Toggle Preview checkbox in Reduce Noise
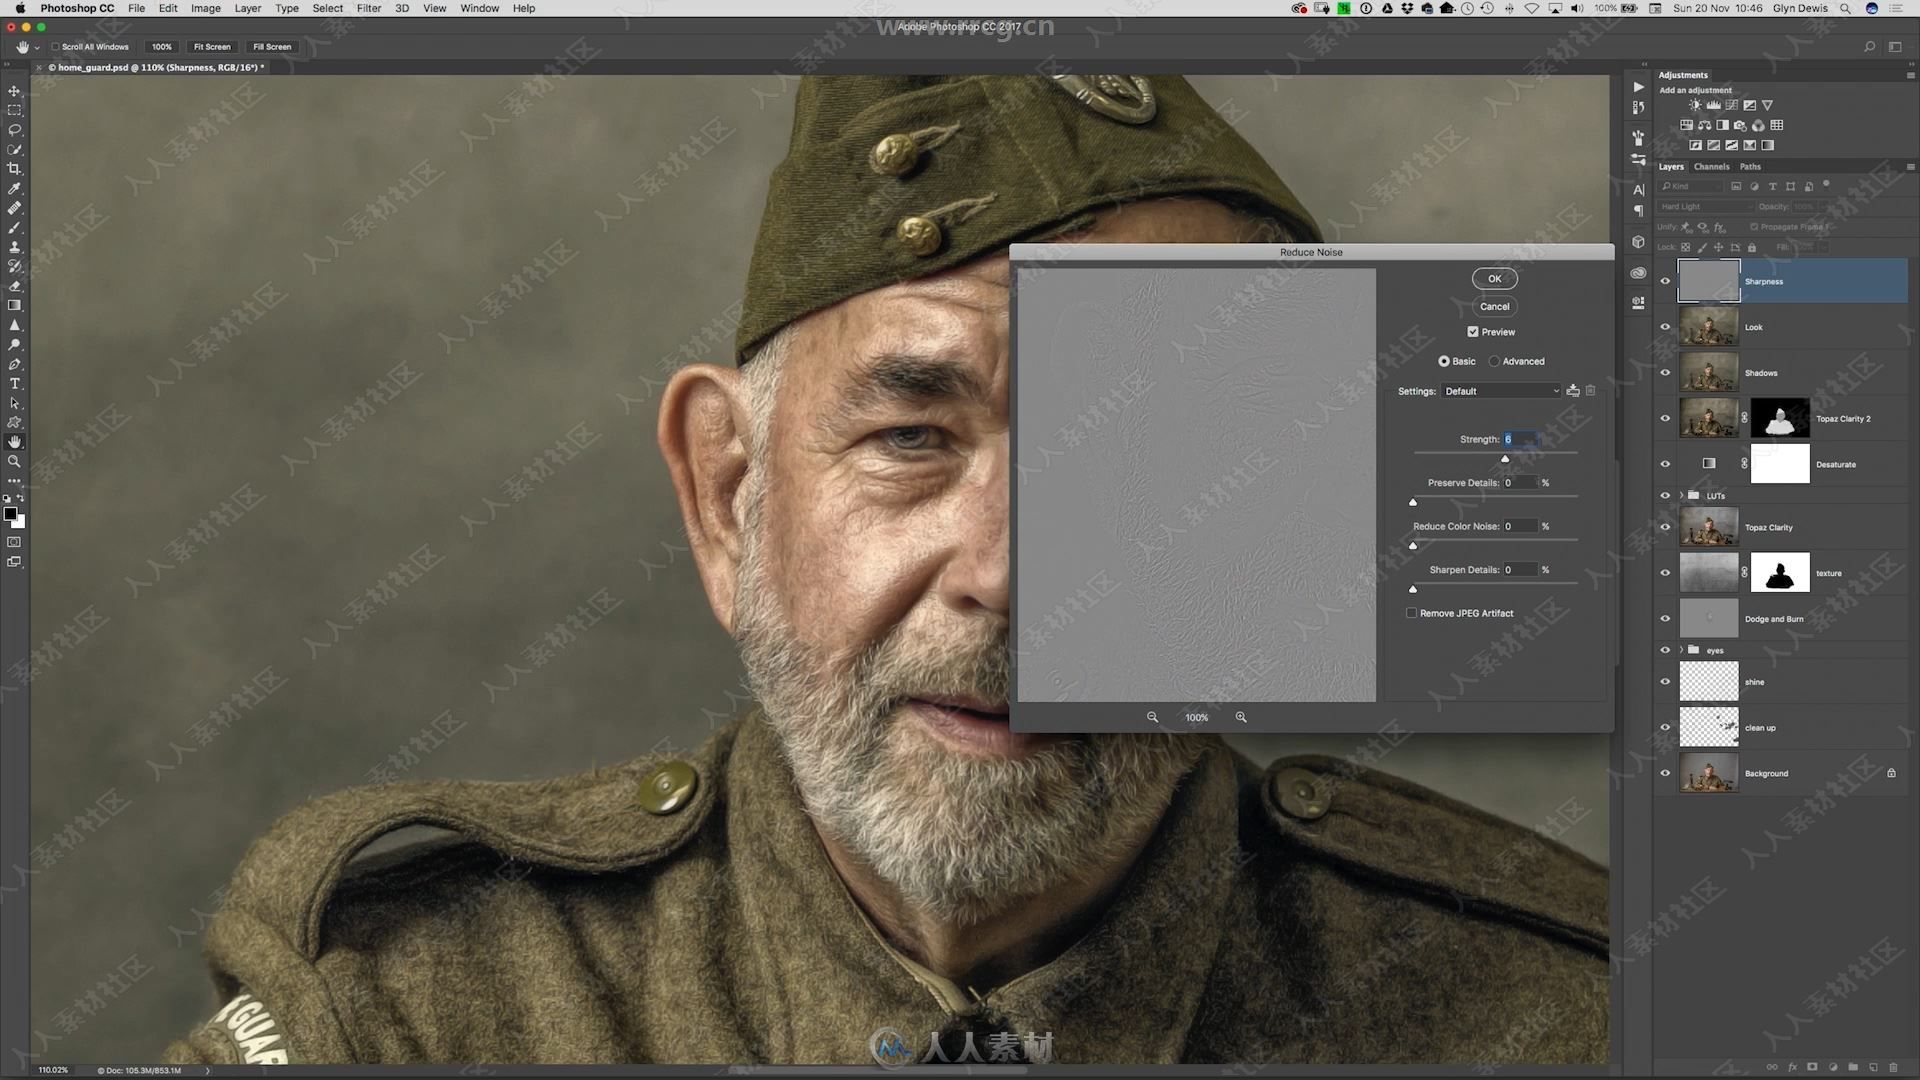Viewport: 1920px width, 1080px height. (1473, 331)
